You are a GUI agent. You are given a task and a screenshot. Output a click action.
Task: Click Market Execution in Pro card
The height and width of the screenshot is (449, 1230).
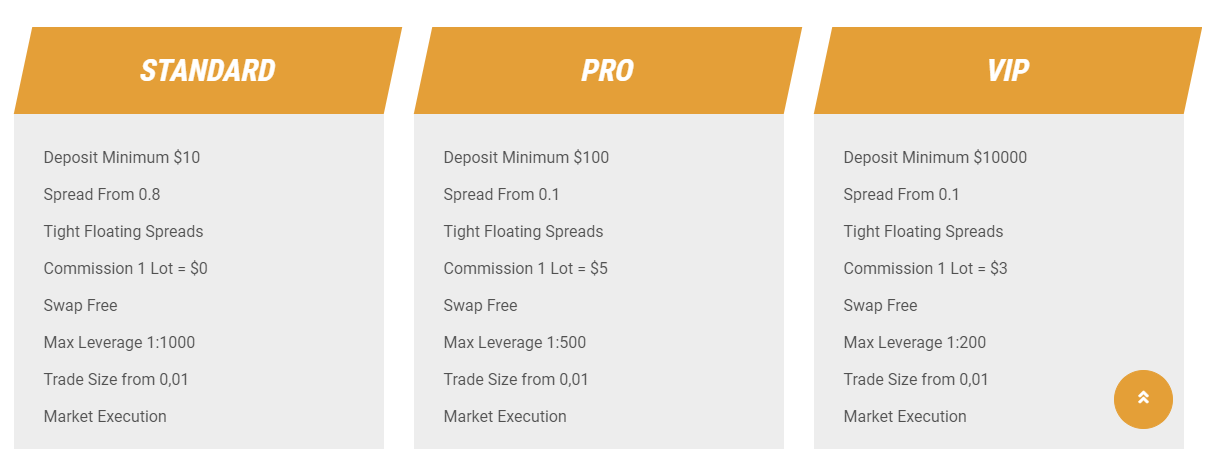[505, 416]
